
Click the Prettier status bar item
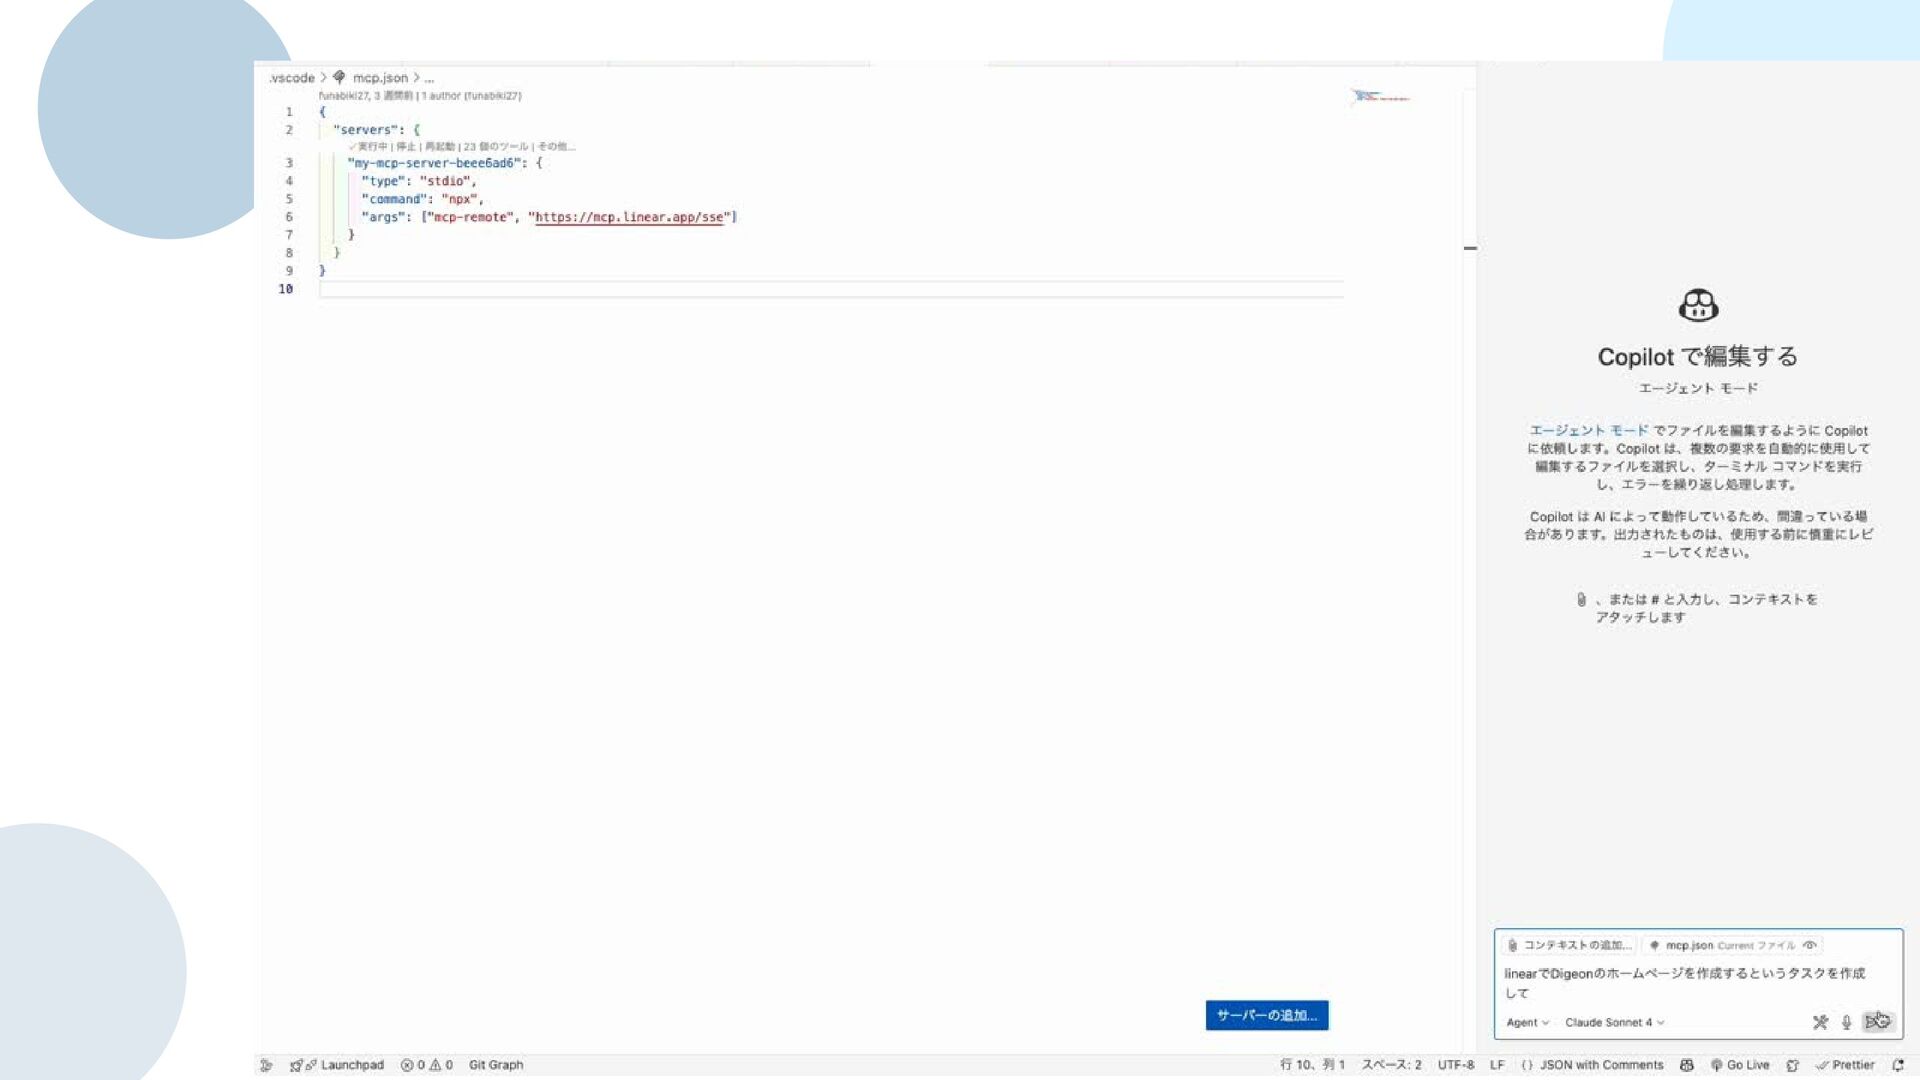[1845, 1065]
